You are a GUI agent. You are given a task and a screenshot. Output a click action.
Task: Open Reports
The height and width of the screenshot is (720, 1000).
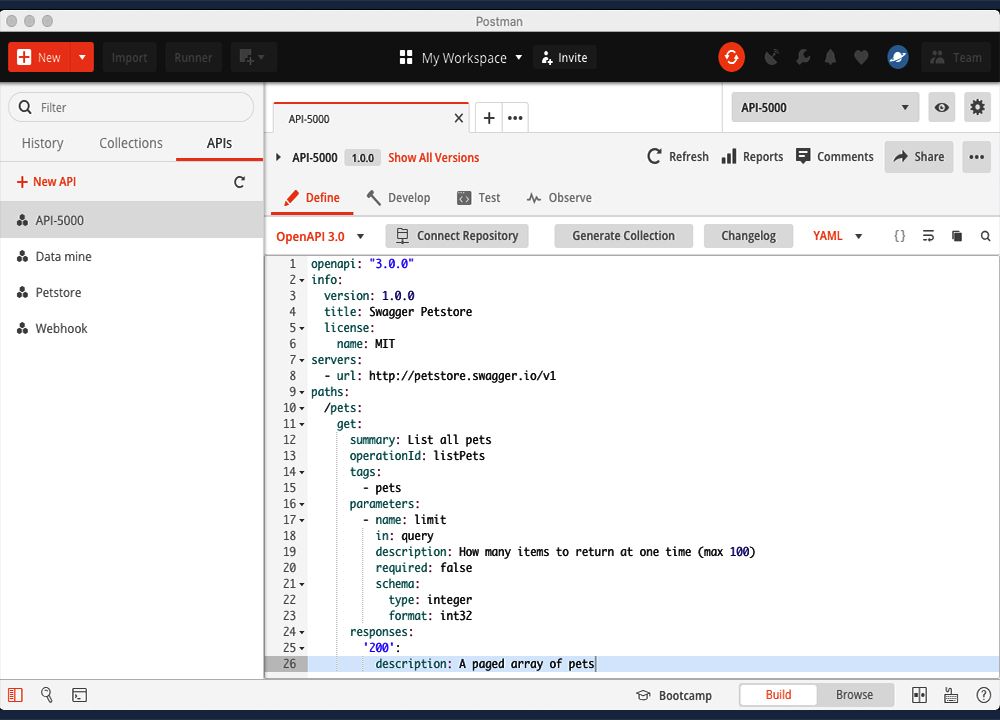pyautogui.click(x=752, y=157)
